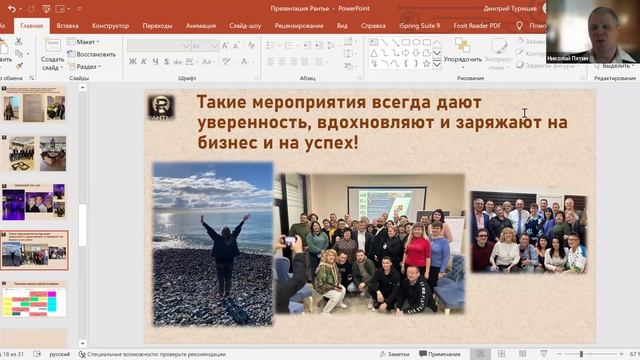Open change case Aa dropdown
Viewport: 640px width, 360px height.
tap(207, 62)
